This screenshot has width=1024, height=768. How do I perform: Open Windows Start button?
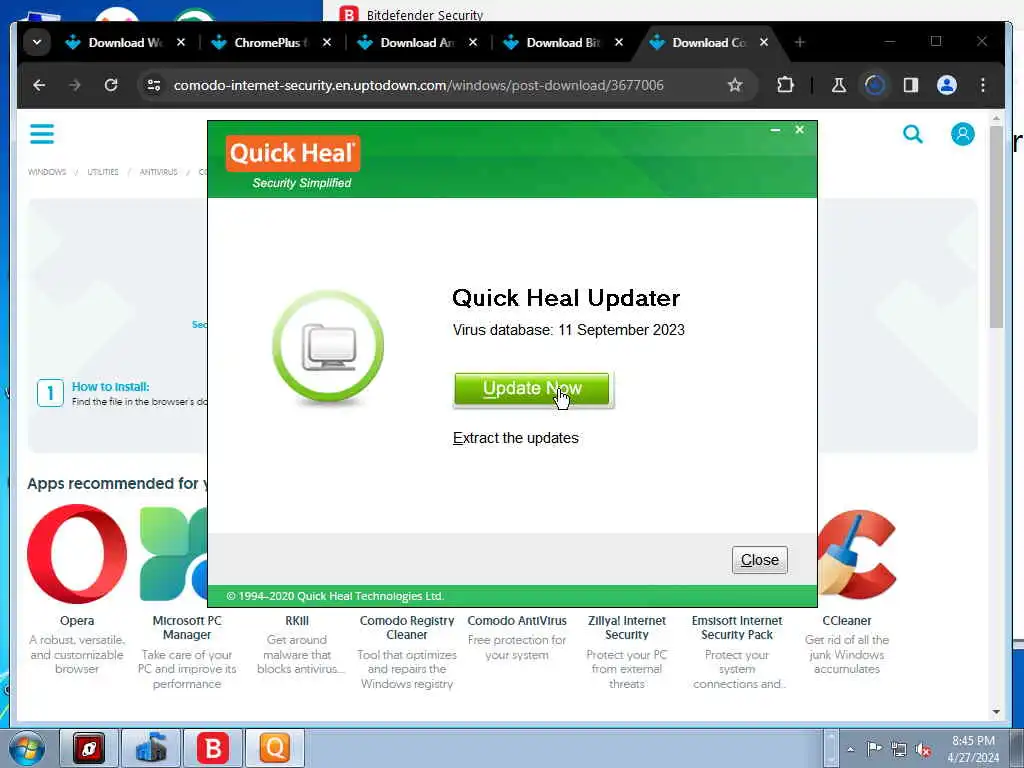click(27, 748)
